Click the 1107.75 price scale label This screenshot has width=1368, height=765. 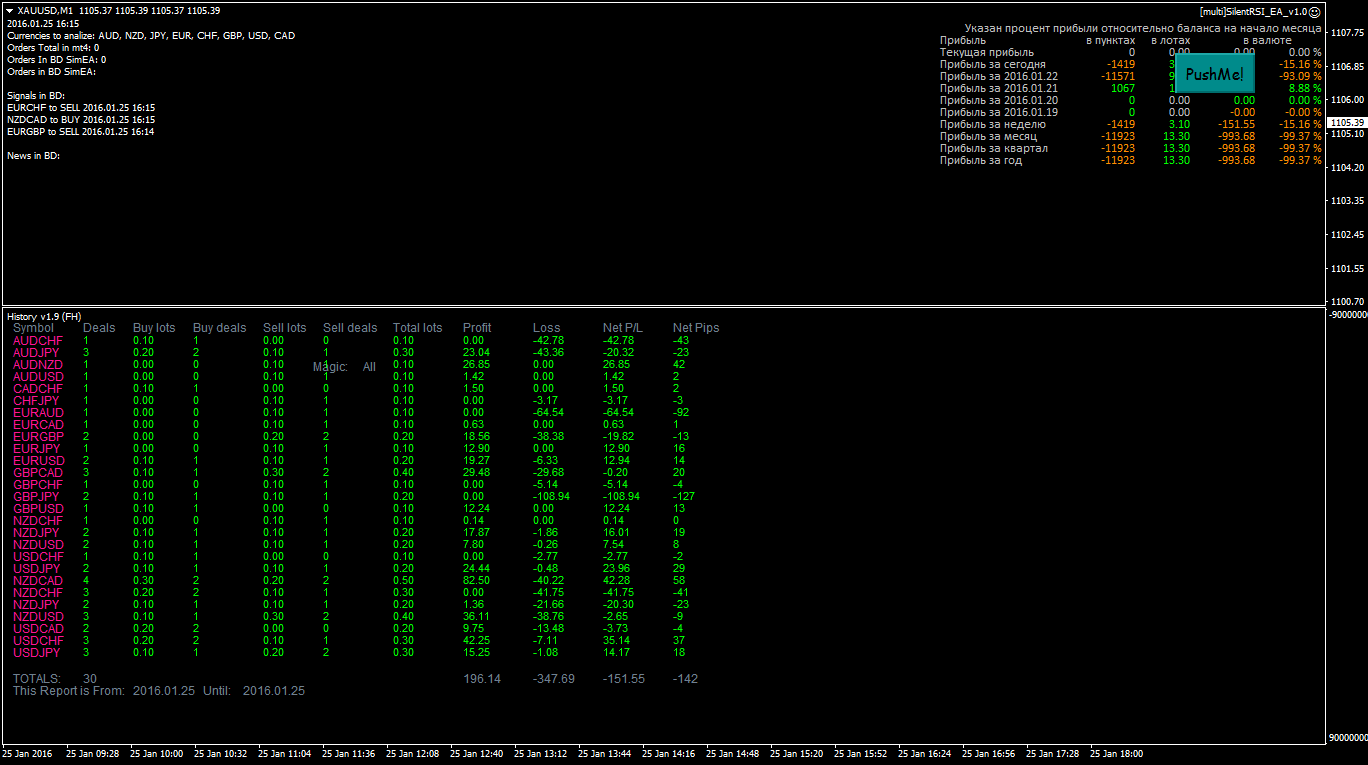(1348, 33)
